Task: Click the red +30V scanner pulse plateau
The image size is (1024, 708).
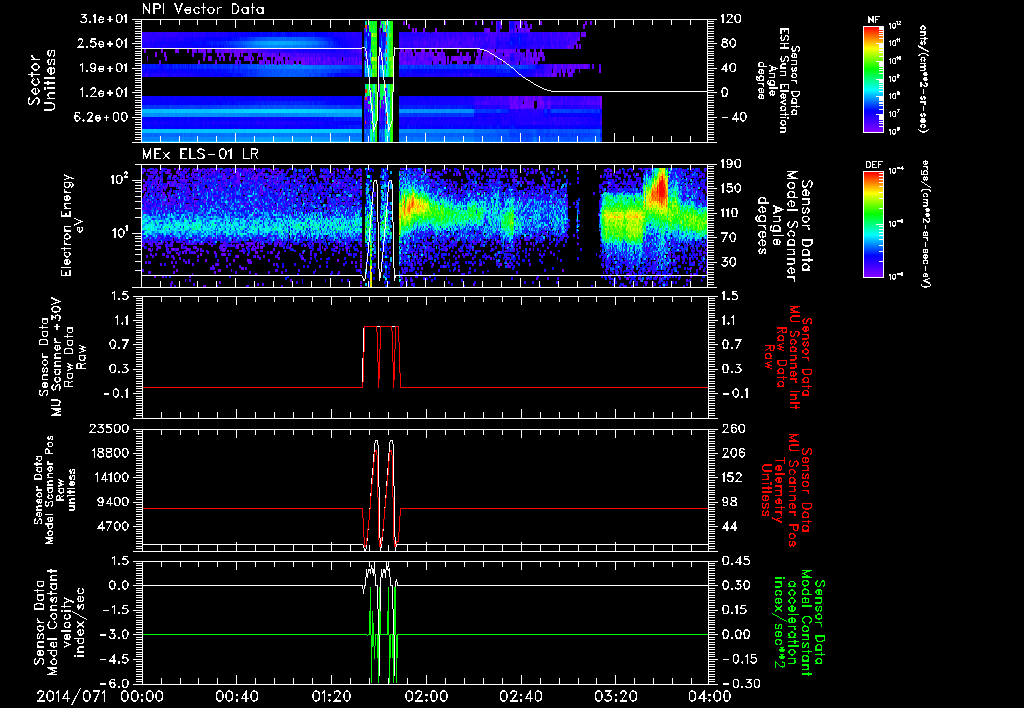Action: [381, 327]
